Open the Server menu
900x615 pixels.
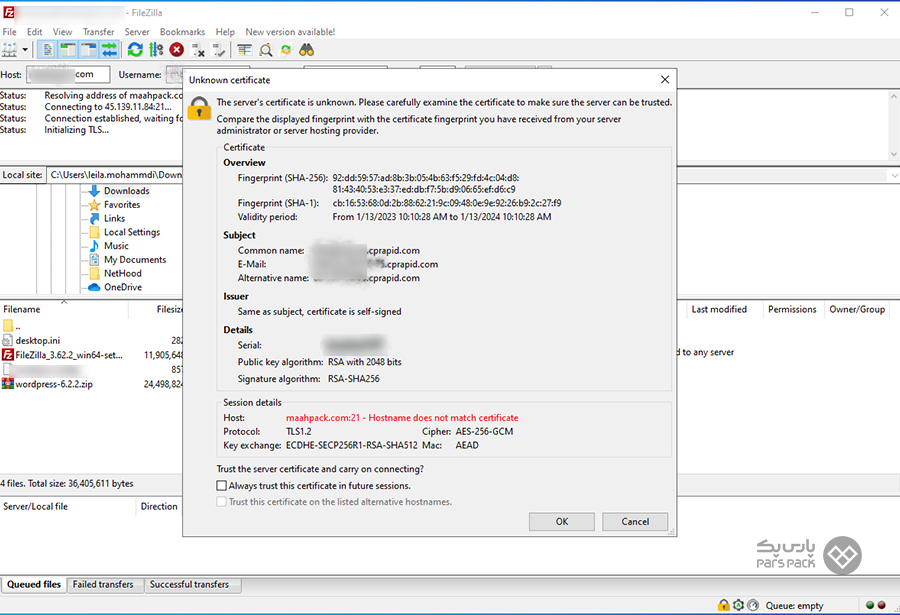coord(137,32)
